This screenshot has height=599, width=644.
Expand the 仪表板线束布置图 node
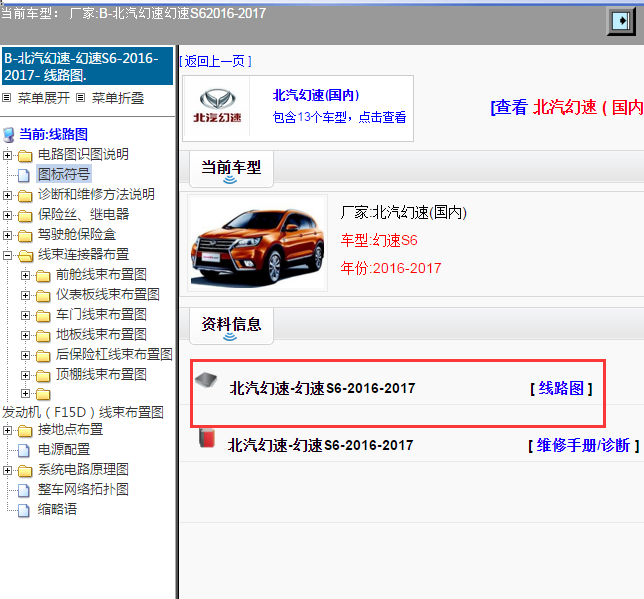coord(25,295)
